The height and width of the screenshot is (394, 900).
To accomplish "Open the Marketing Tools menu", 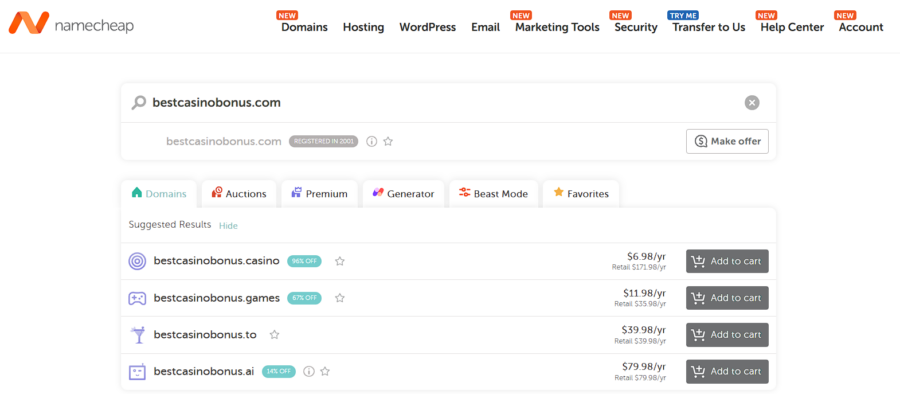I will coord(557,27).
